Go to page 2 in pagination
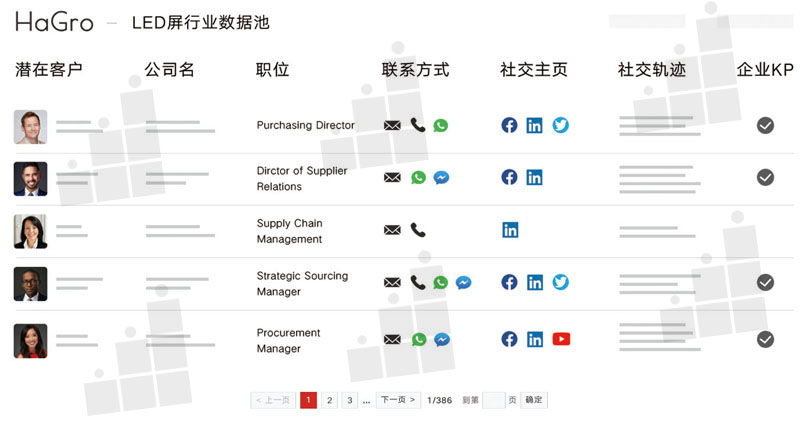 329,400
